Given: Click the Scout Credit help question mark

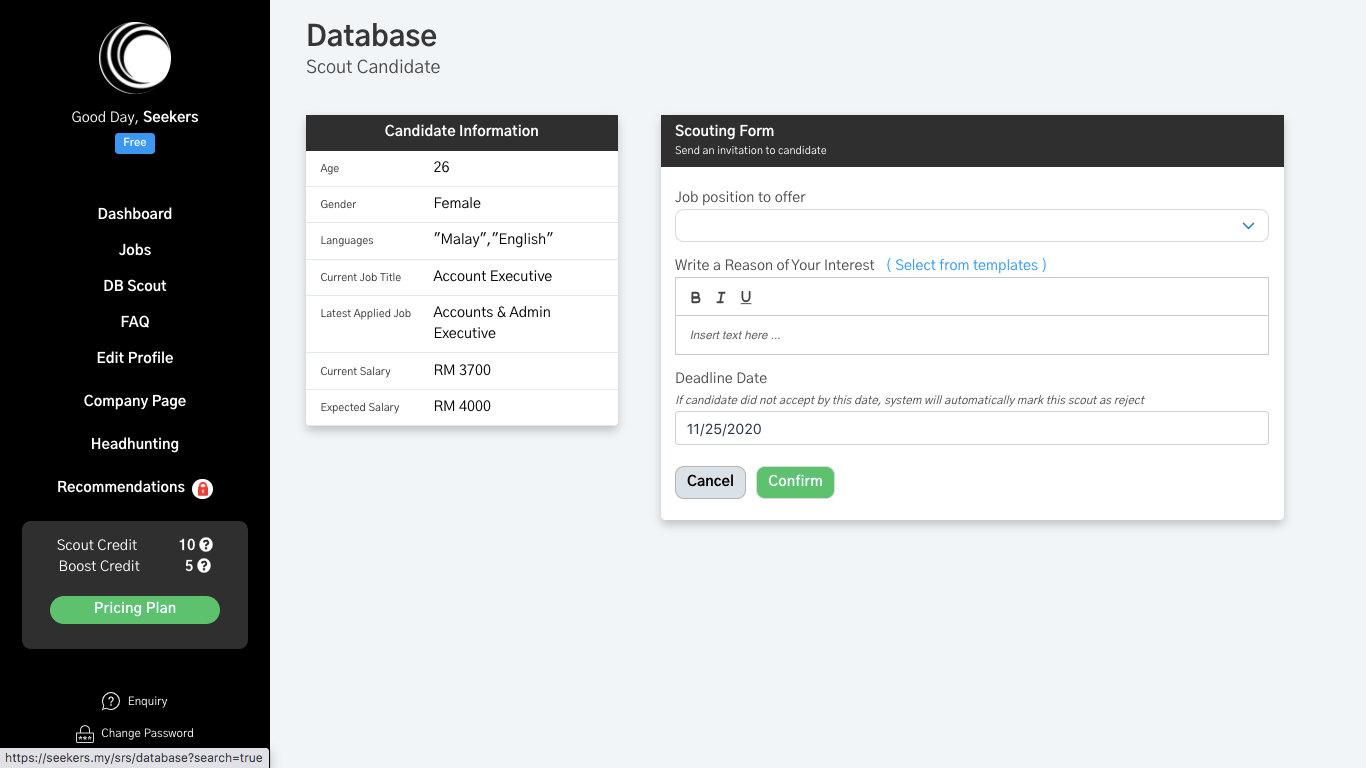Looking at the screenshot, I should point(206,545).
